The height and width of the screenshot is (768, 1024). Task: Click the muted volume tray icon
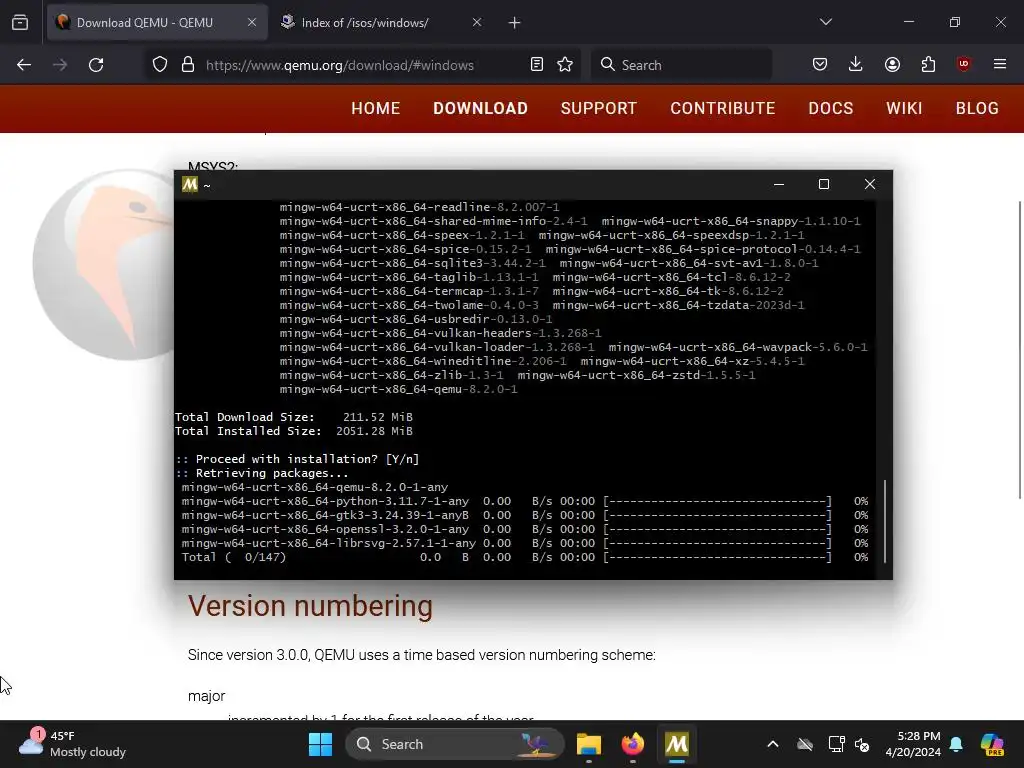pos(862,744)
